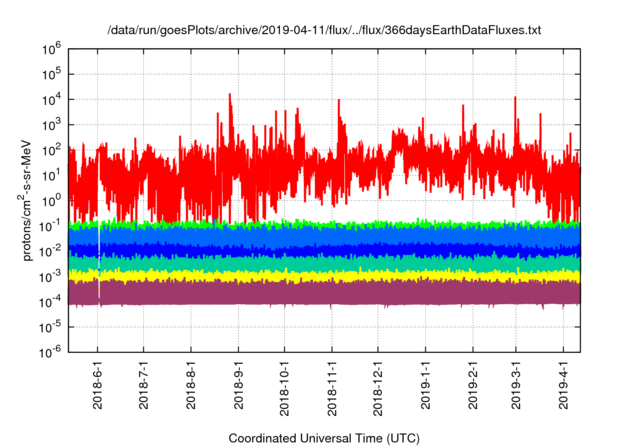Click the '2019-4-1' date label
640x448 pixels.
564,384
